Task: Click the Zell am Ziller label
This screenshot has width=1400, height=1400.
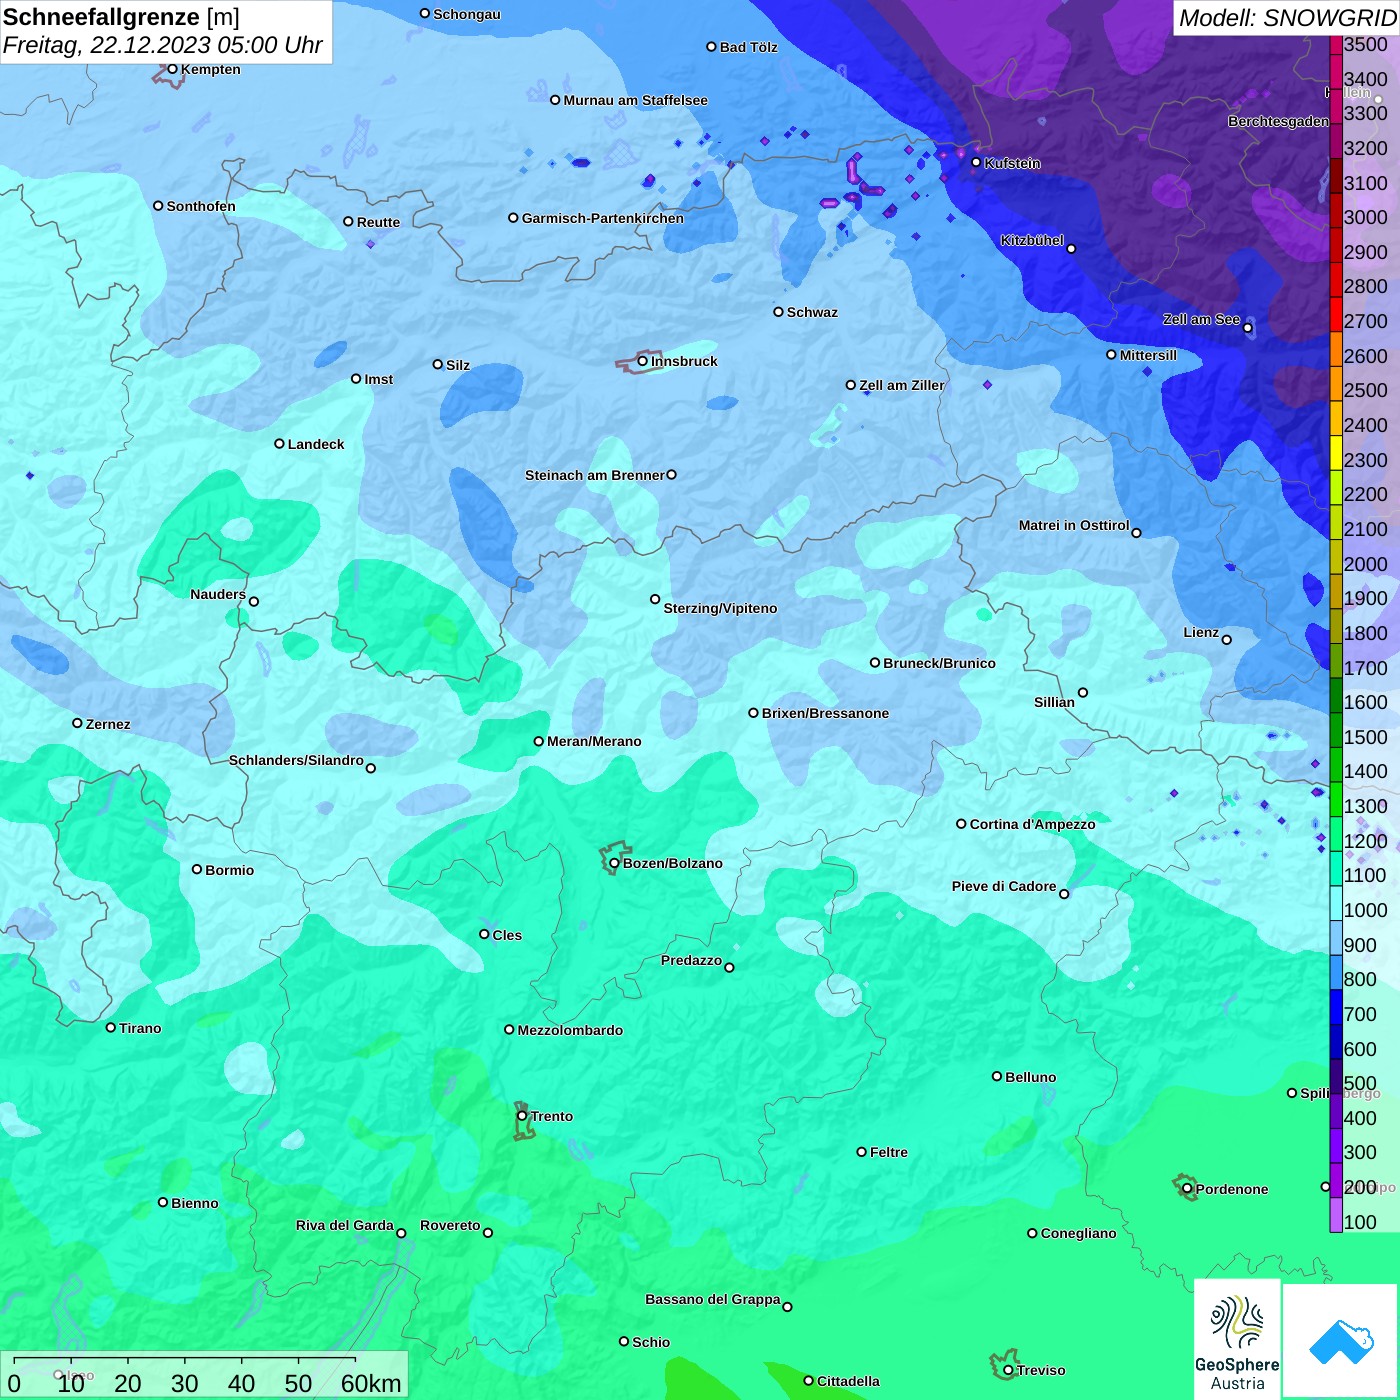Action: pos(902,385)
